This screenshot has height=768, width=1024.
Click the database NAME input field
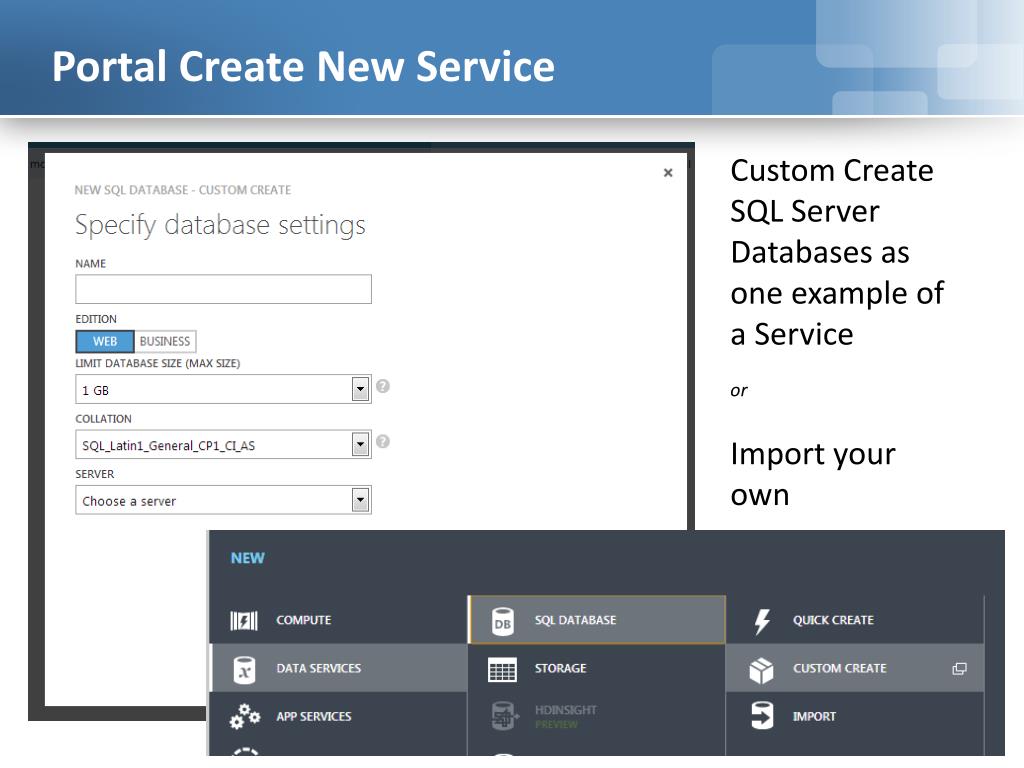(223, 289)
